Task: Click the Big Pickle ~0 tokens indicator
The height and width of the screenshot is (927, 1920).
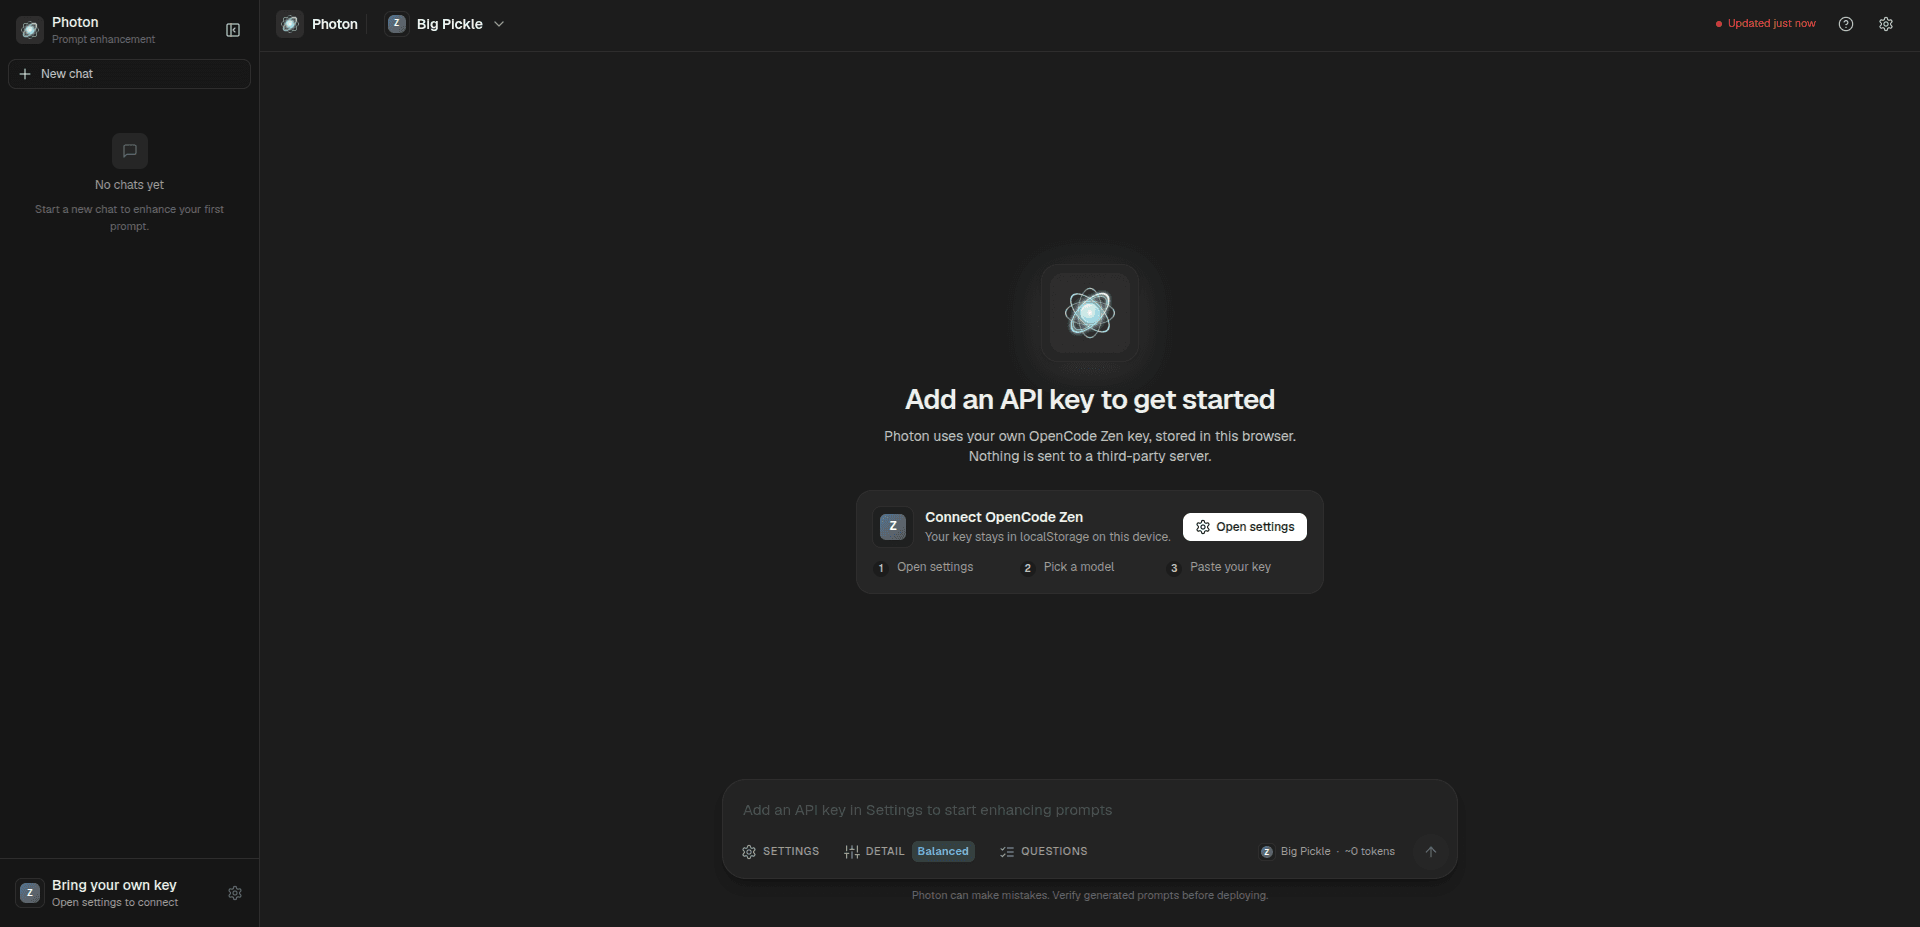Action: 1328,852
